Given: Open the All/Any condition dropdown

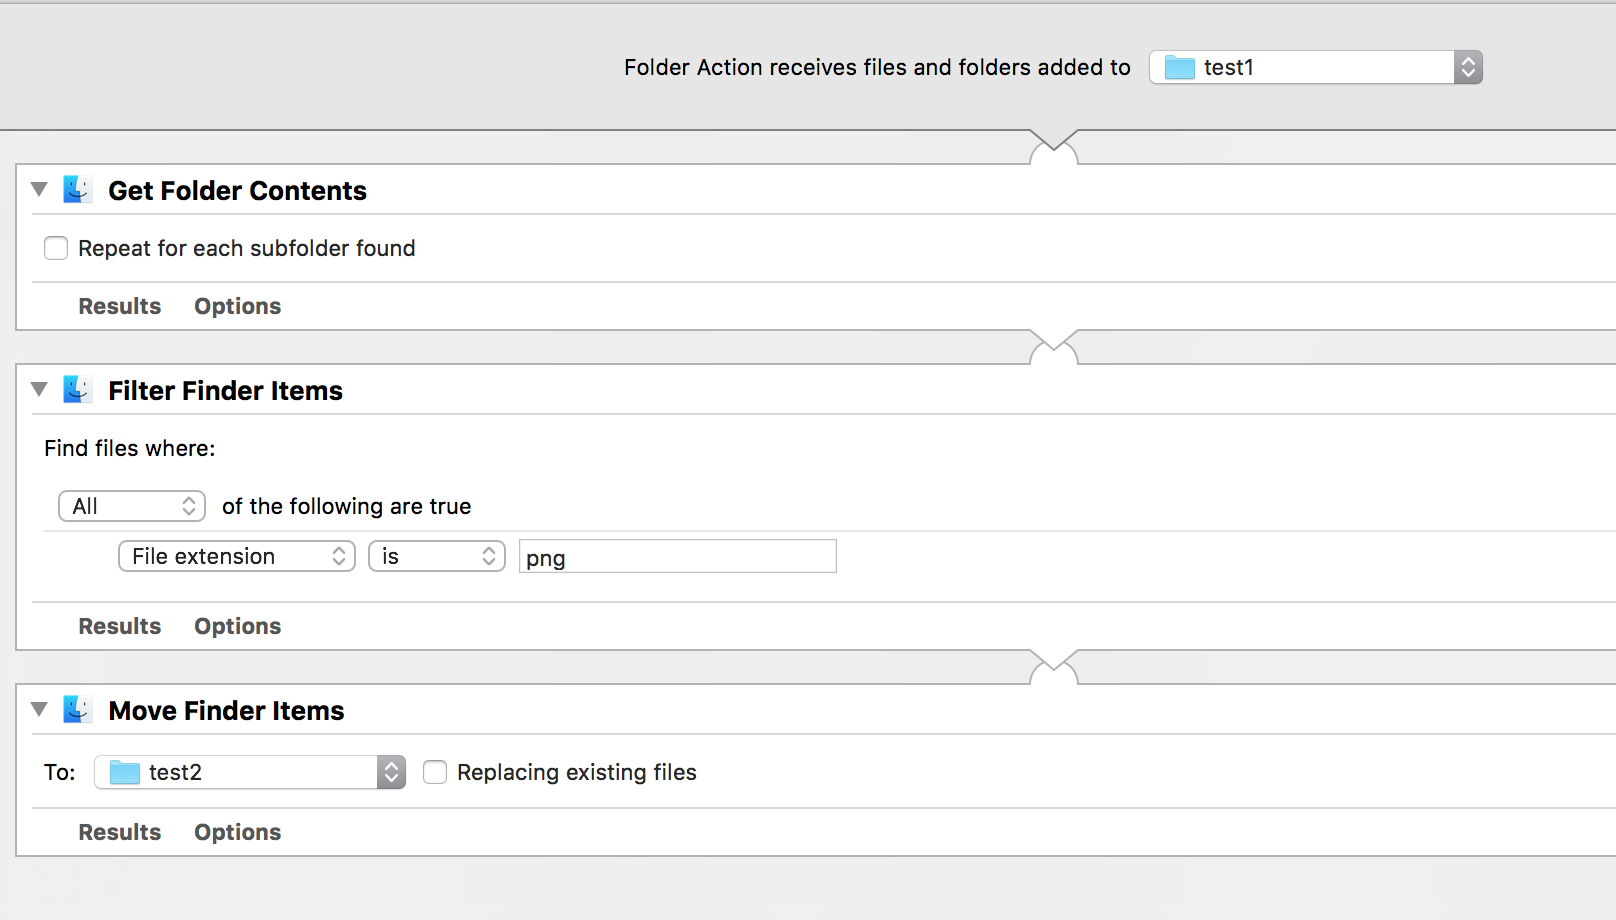Looking at the screenshot, I should click(132, 506).
